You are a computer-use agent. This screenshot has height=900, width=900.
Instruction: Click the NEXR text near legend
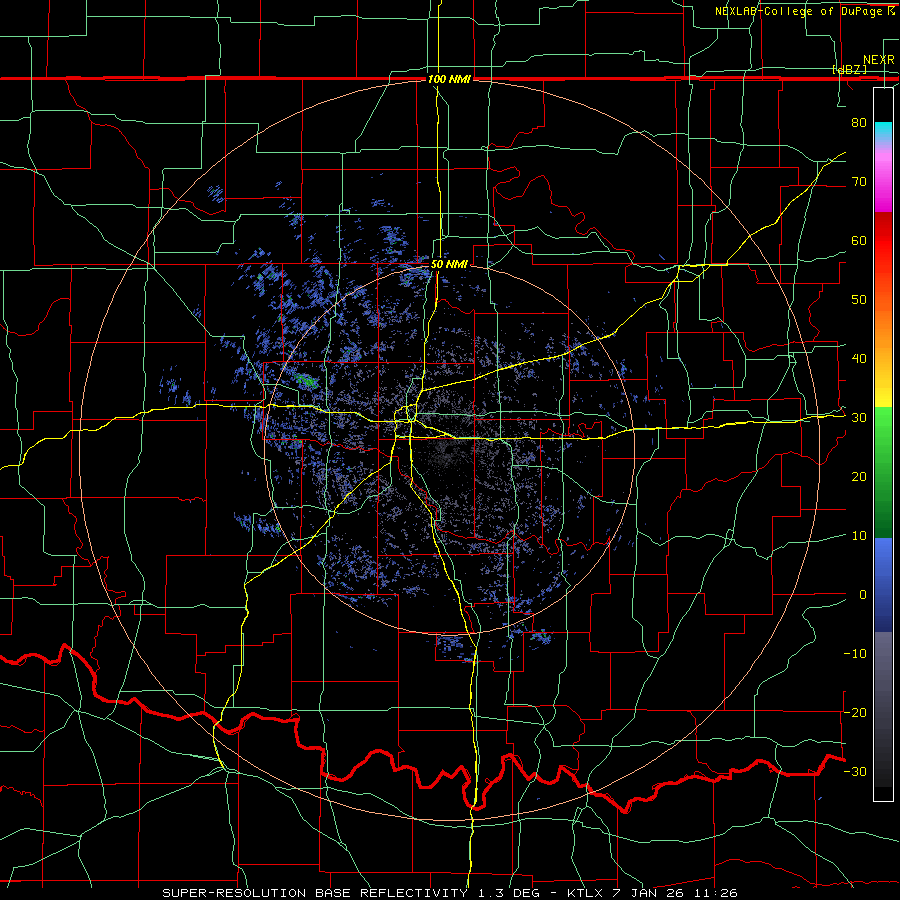(879, 60)
